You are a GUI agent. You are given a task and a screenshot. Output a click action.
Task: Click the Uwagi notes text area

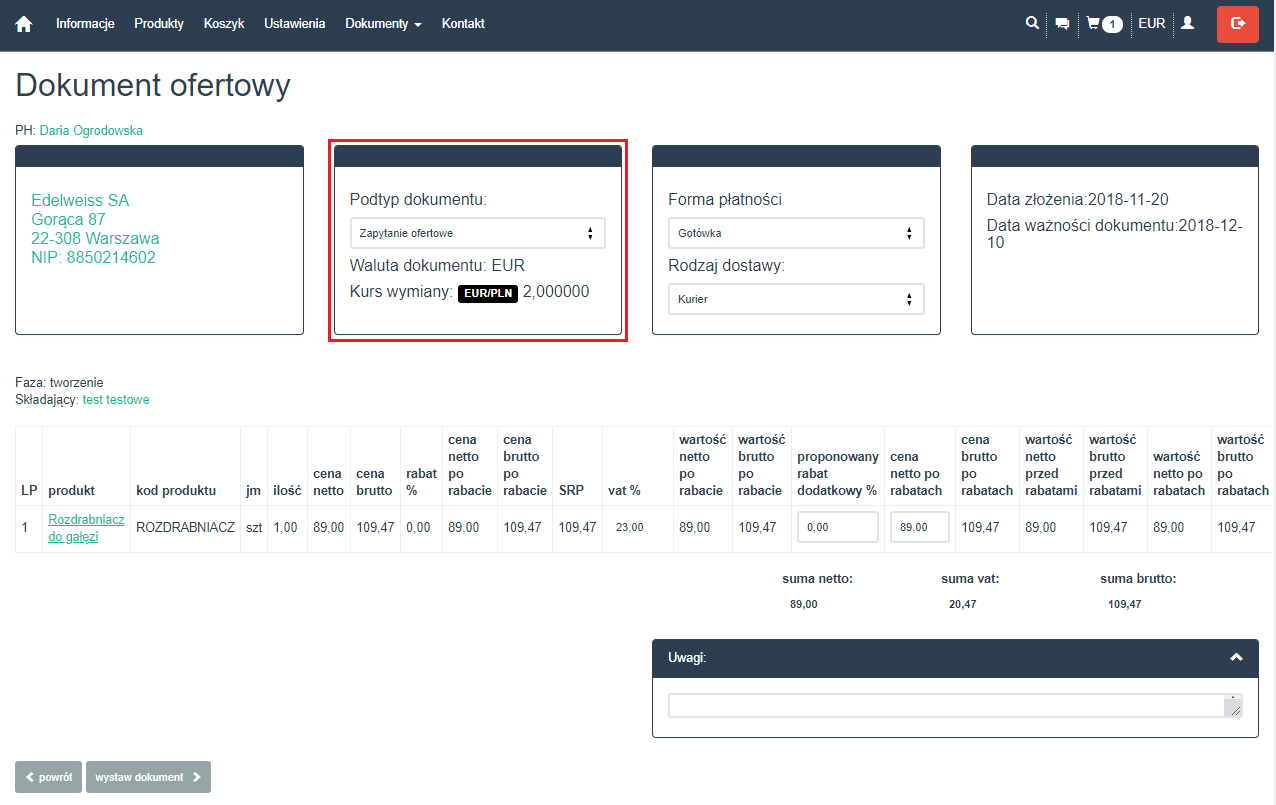pos(946,706)
